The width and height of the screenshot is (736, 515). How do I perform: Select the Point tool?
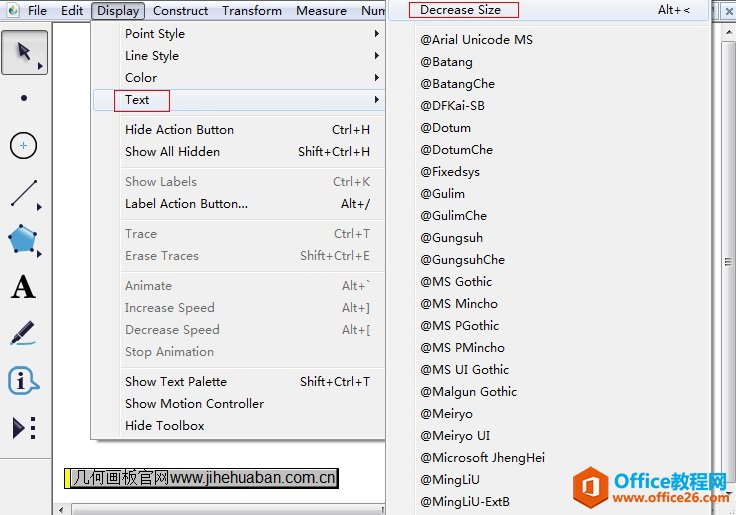point(24,98)
